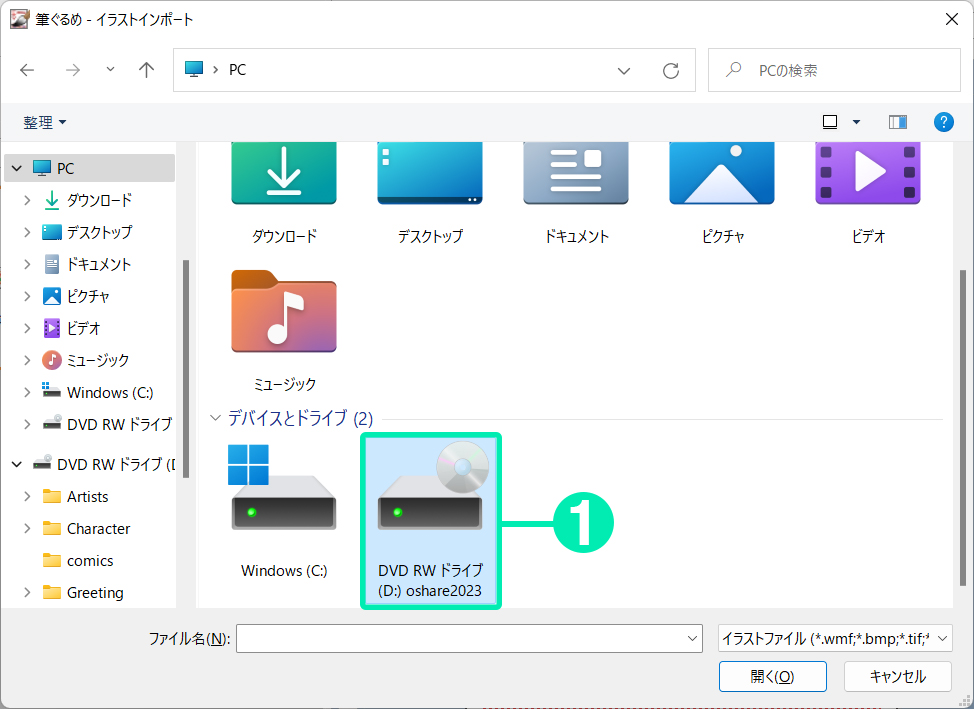
Task: Click the キャンセル button
Action: [897, 676]
